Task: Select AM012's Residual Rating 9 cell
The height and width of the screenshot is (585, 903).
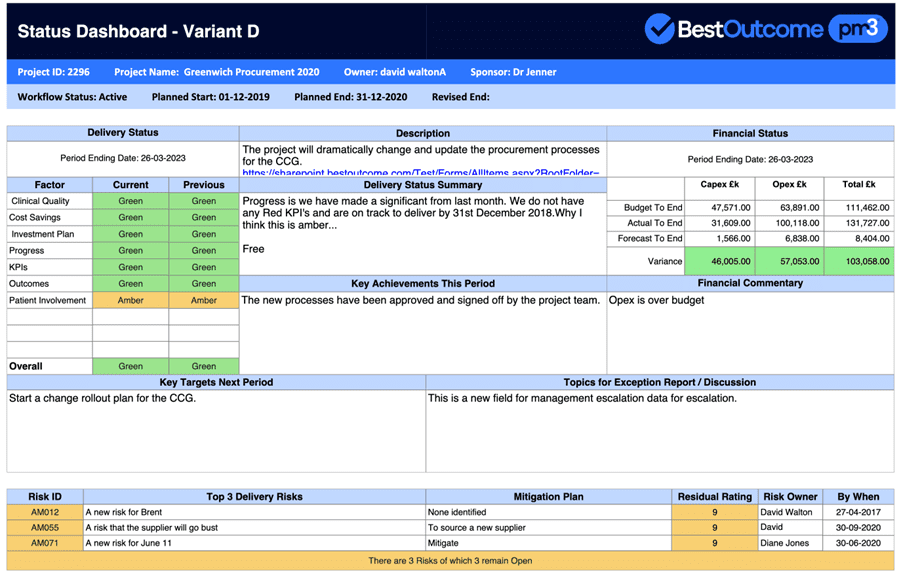Action: click(x=715, y=512)
